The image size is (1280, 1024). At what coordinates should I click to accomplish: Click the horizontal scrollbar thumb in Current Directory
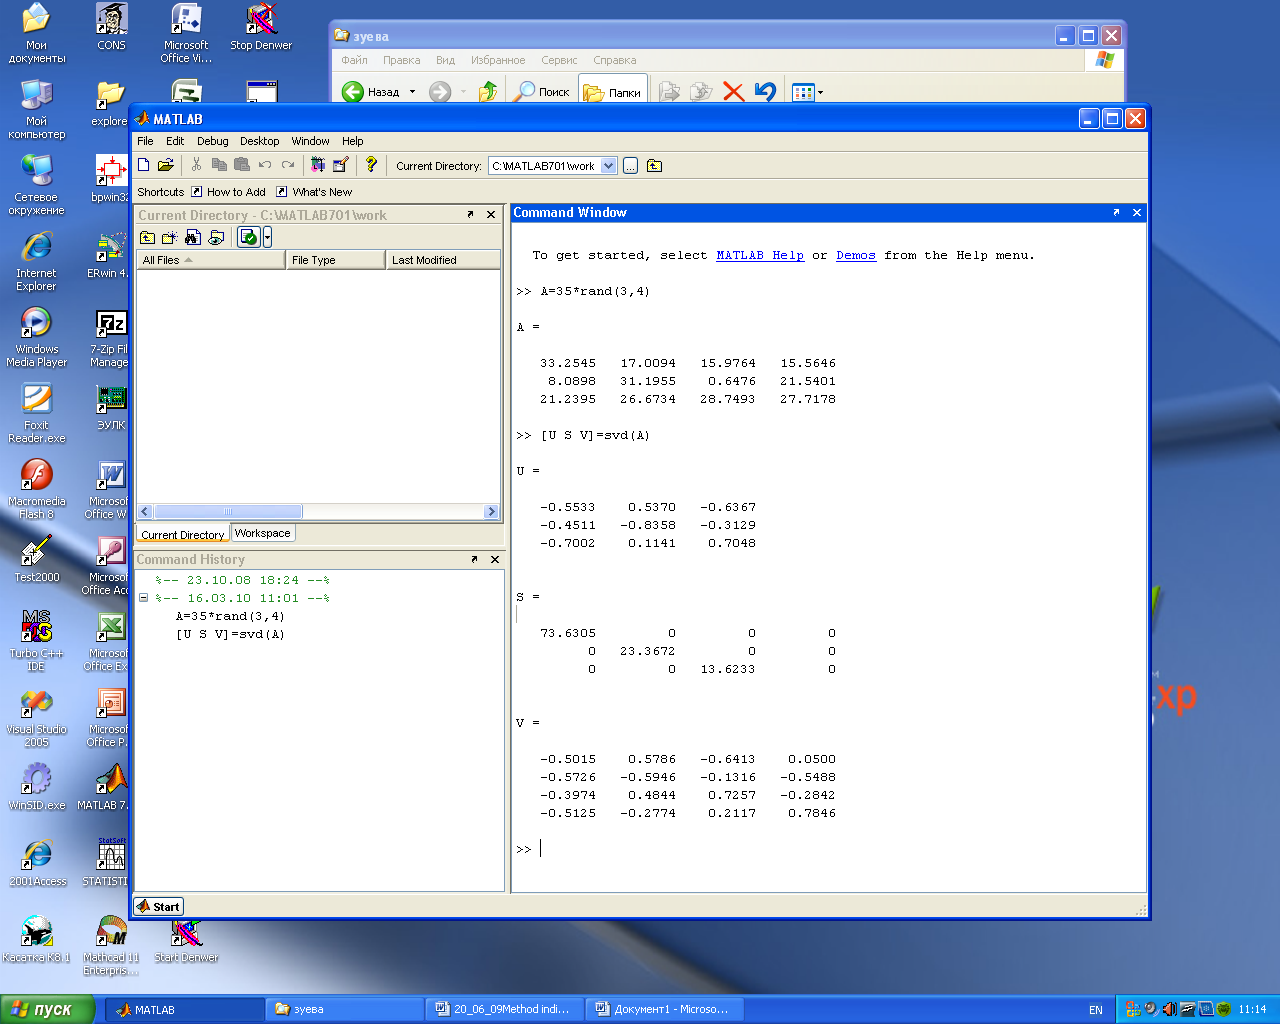click(228, 511)
